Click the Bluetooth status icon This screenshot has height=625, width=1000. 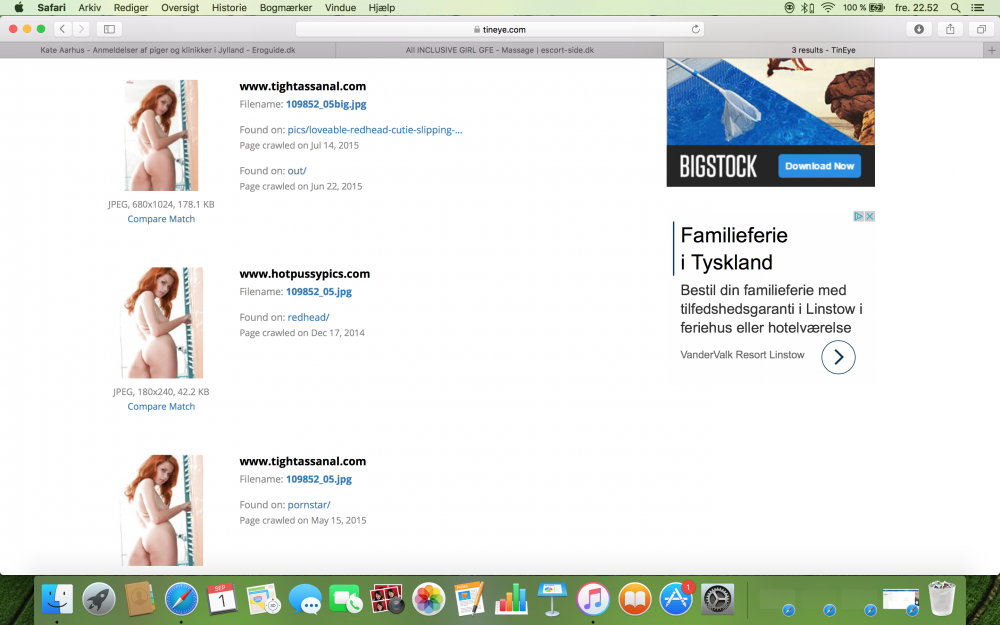[x=807, y=8]
